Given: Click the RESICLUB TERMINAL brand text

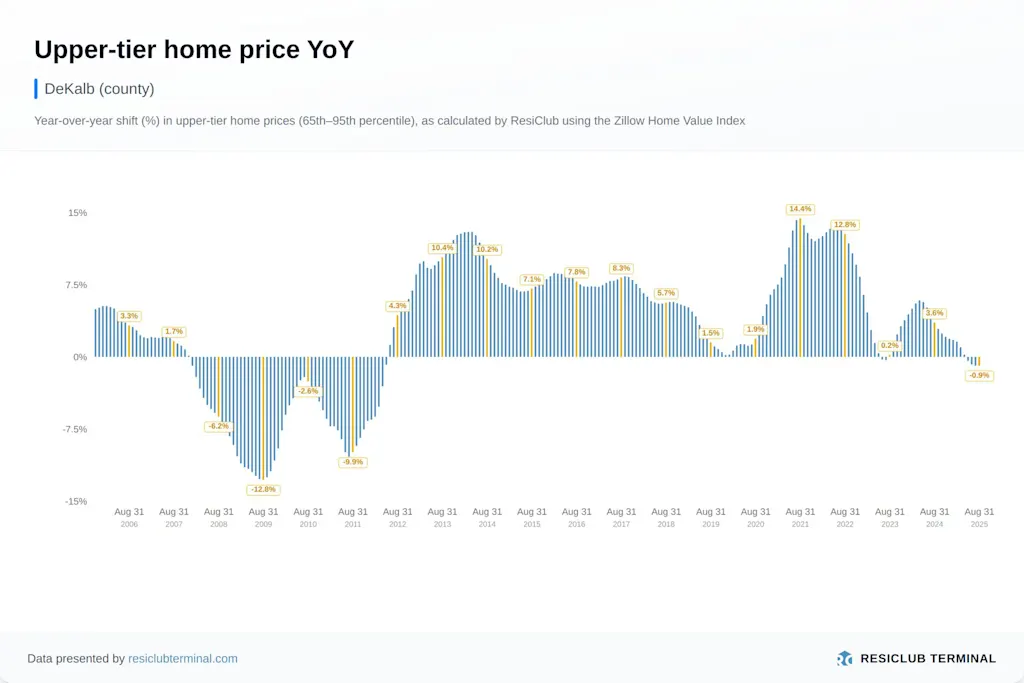Looking at the screenshot, I should (928, 658).
